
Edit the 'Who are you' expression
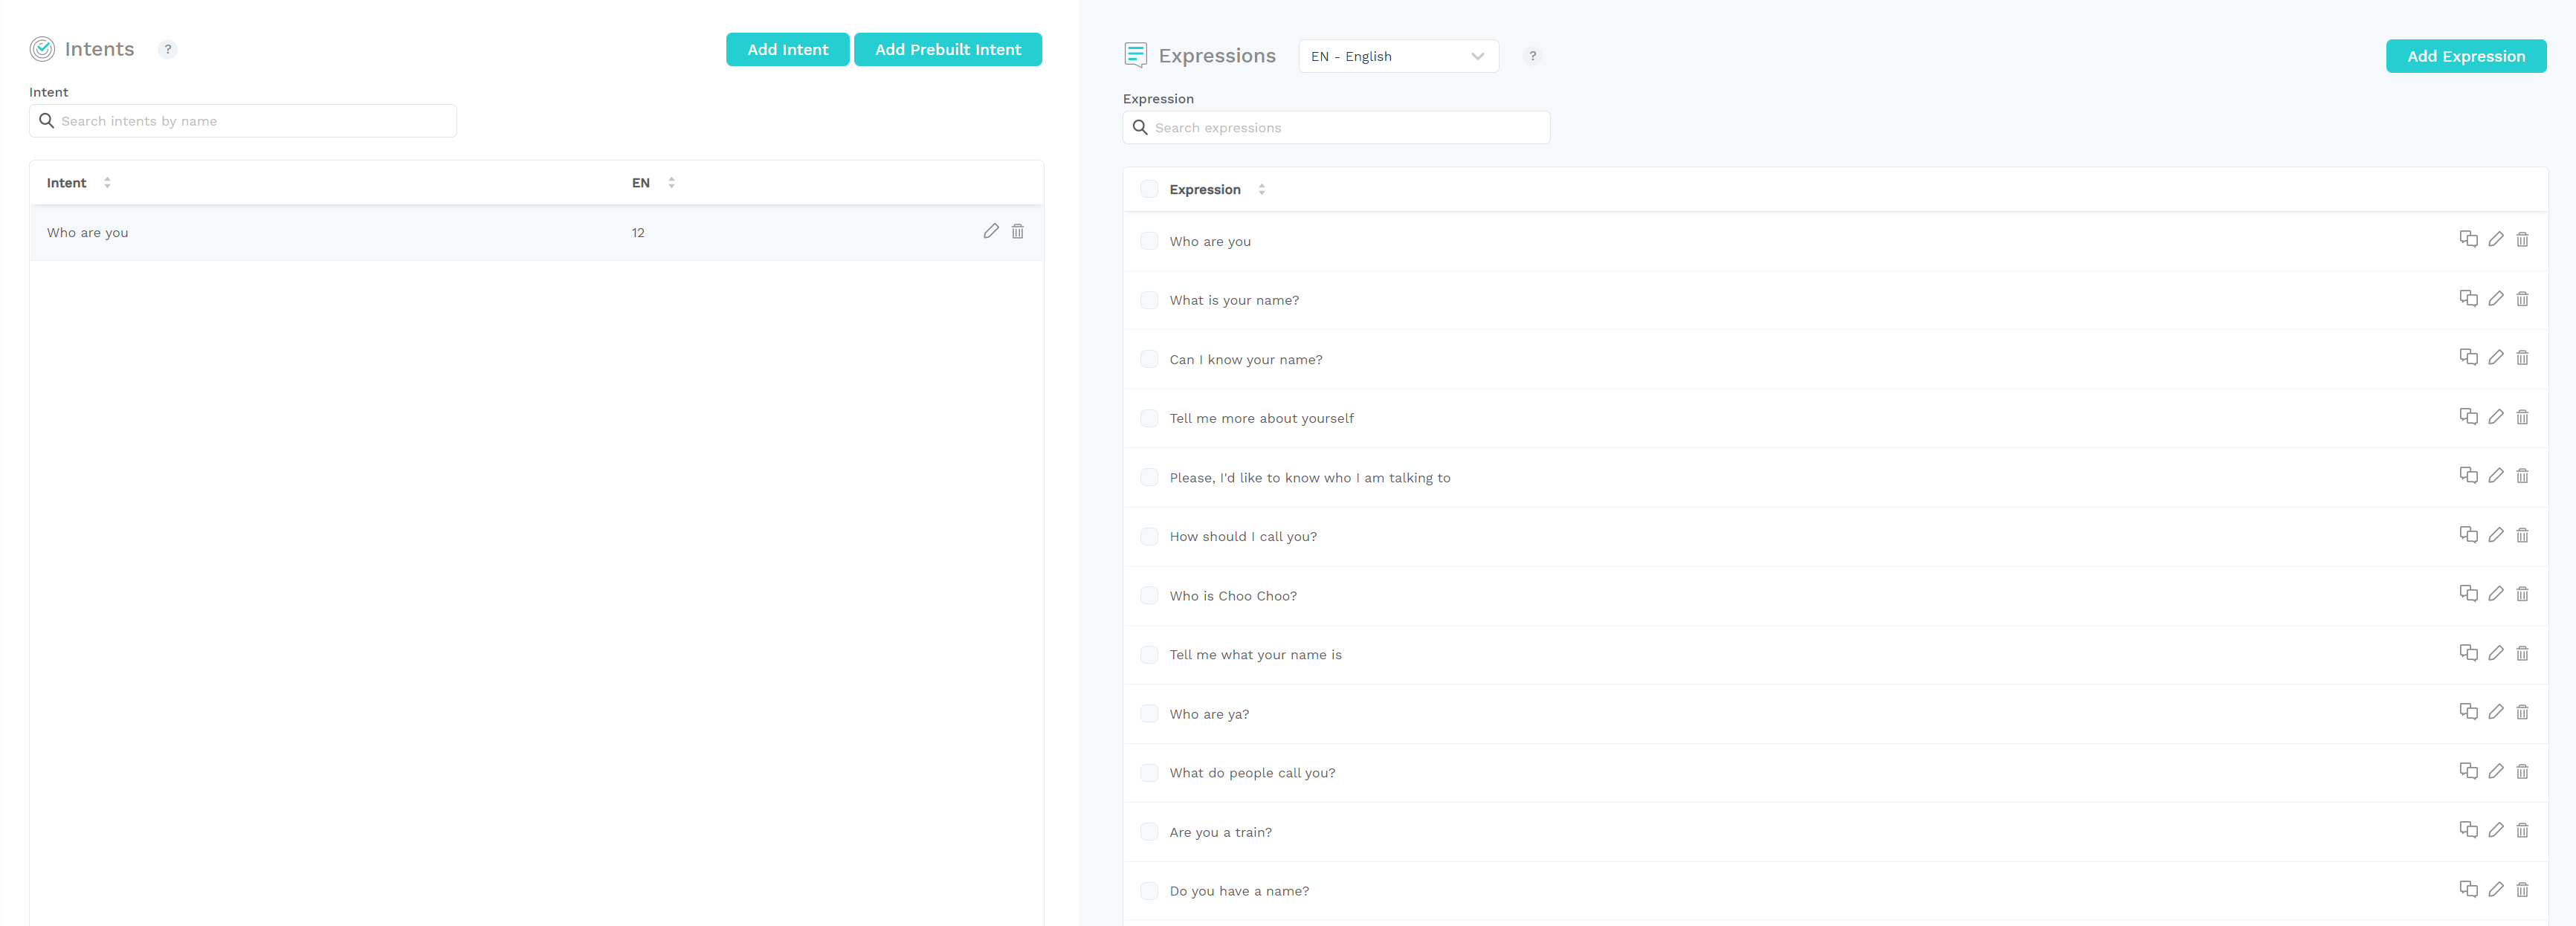pos(2495,239)
